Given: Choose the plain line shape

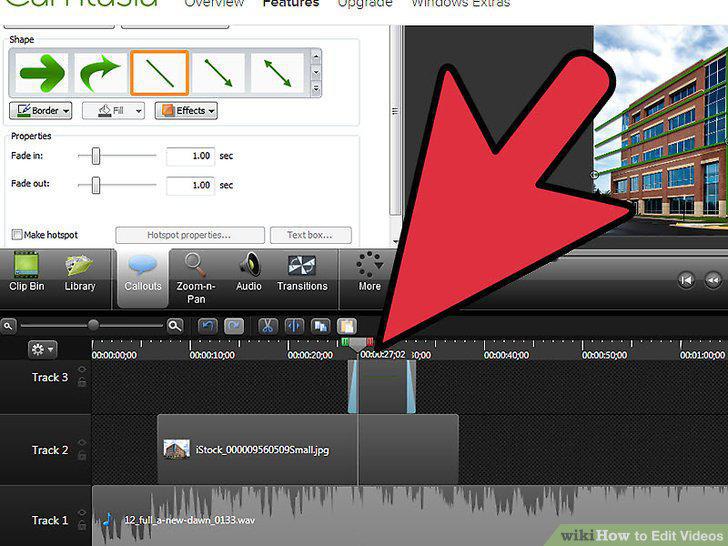Looking at the screenshot, I should 160,73.
